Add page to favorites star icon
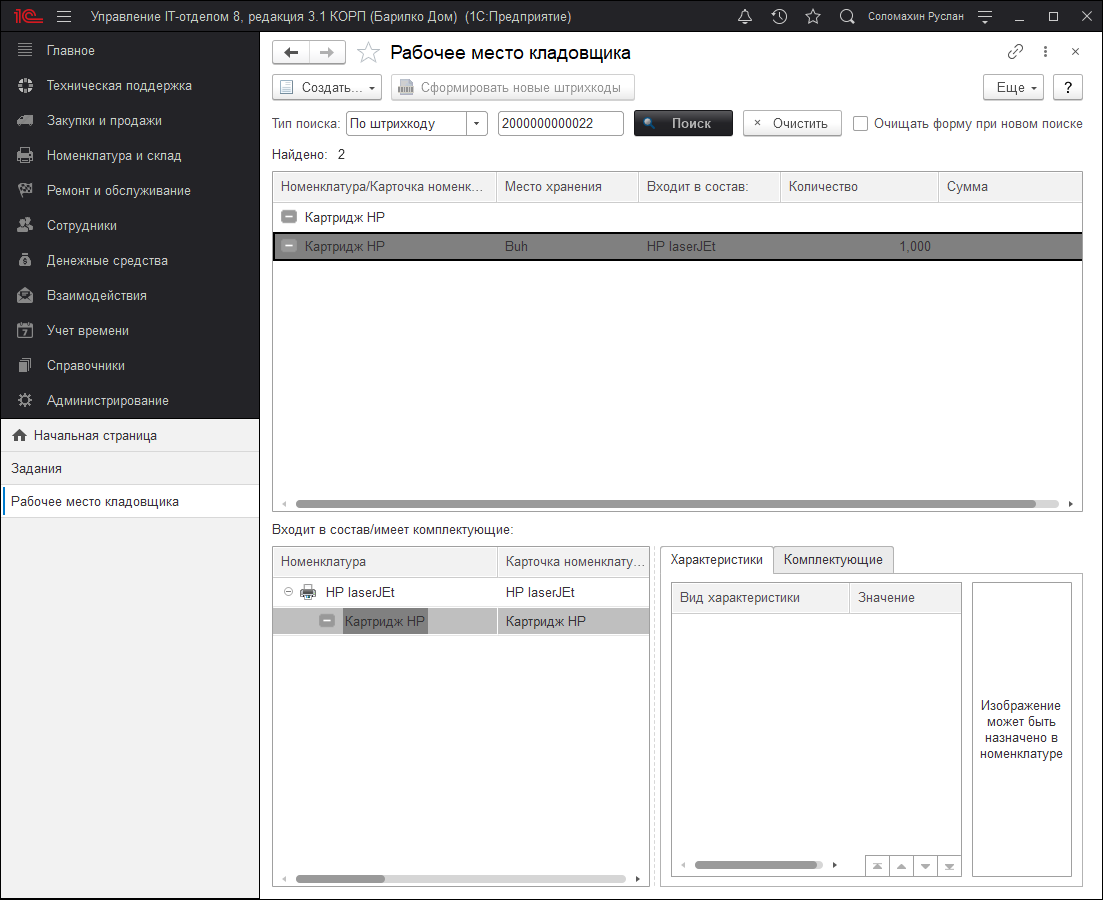 click(x=368, y=53)
